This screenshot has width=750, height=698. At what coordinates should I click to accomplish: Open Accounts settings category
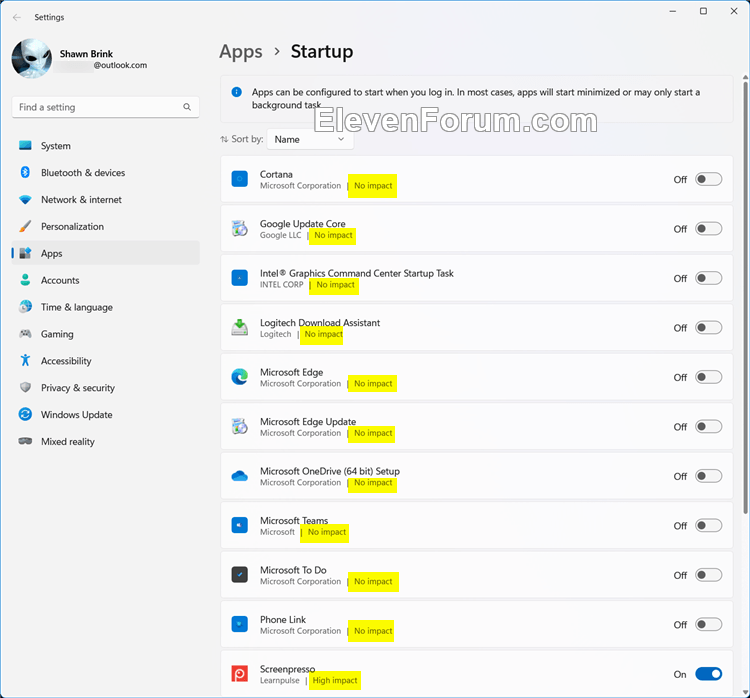(x=105, y=280)
